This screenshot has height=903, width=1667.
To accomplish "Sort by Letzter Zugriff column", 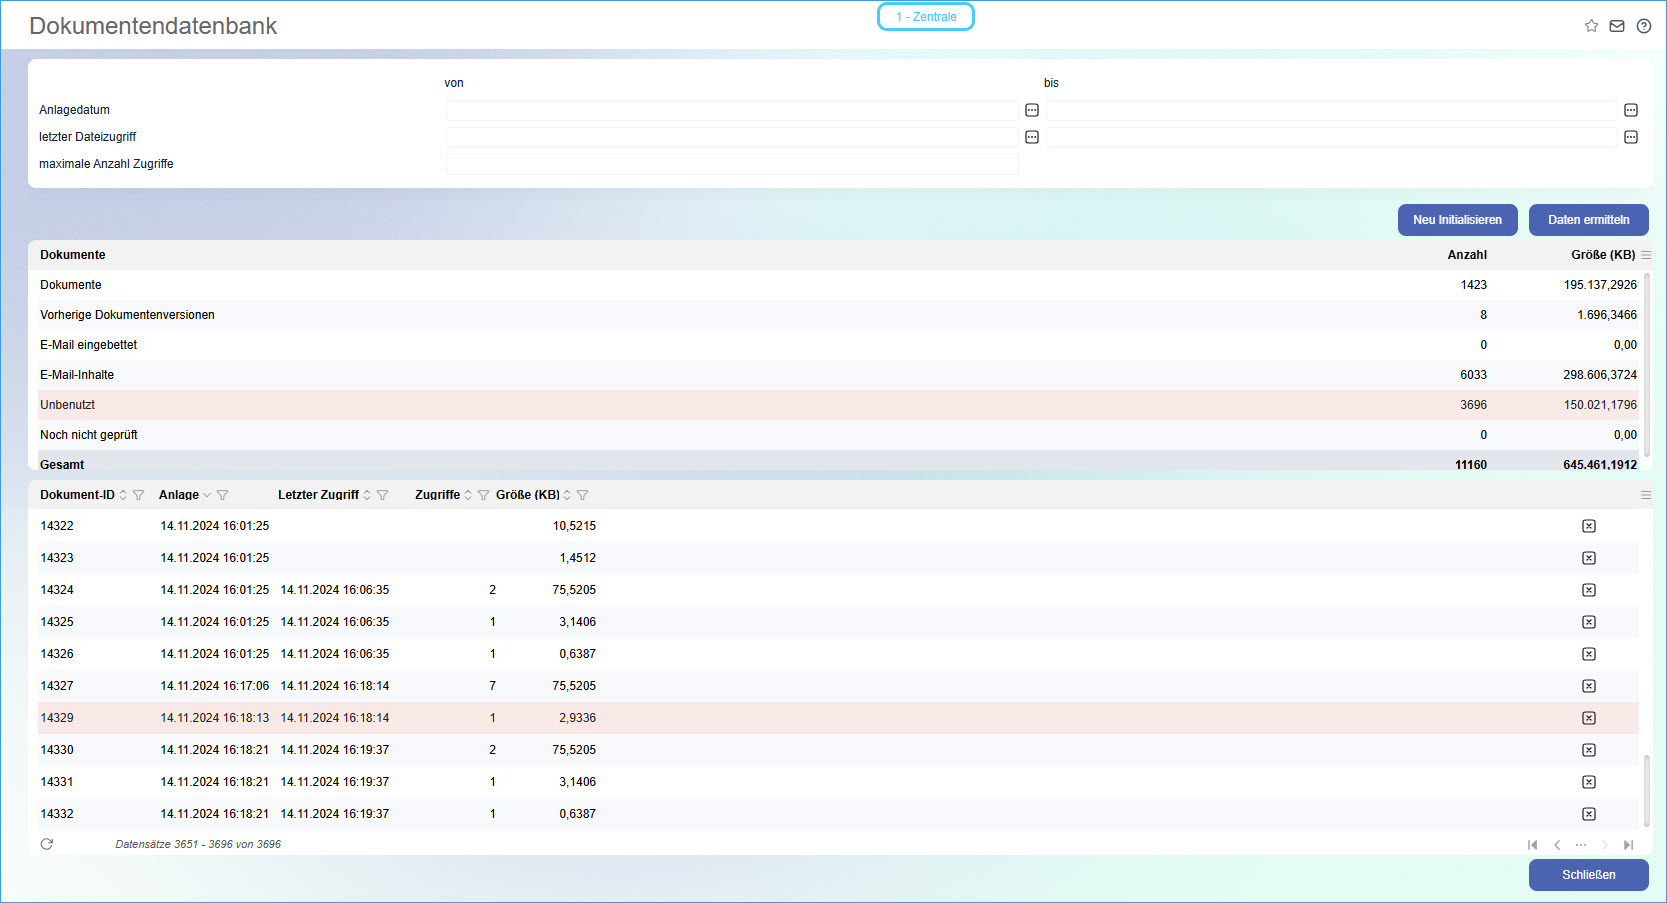I will (367, 495).
